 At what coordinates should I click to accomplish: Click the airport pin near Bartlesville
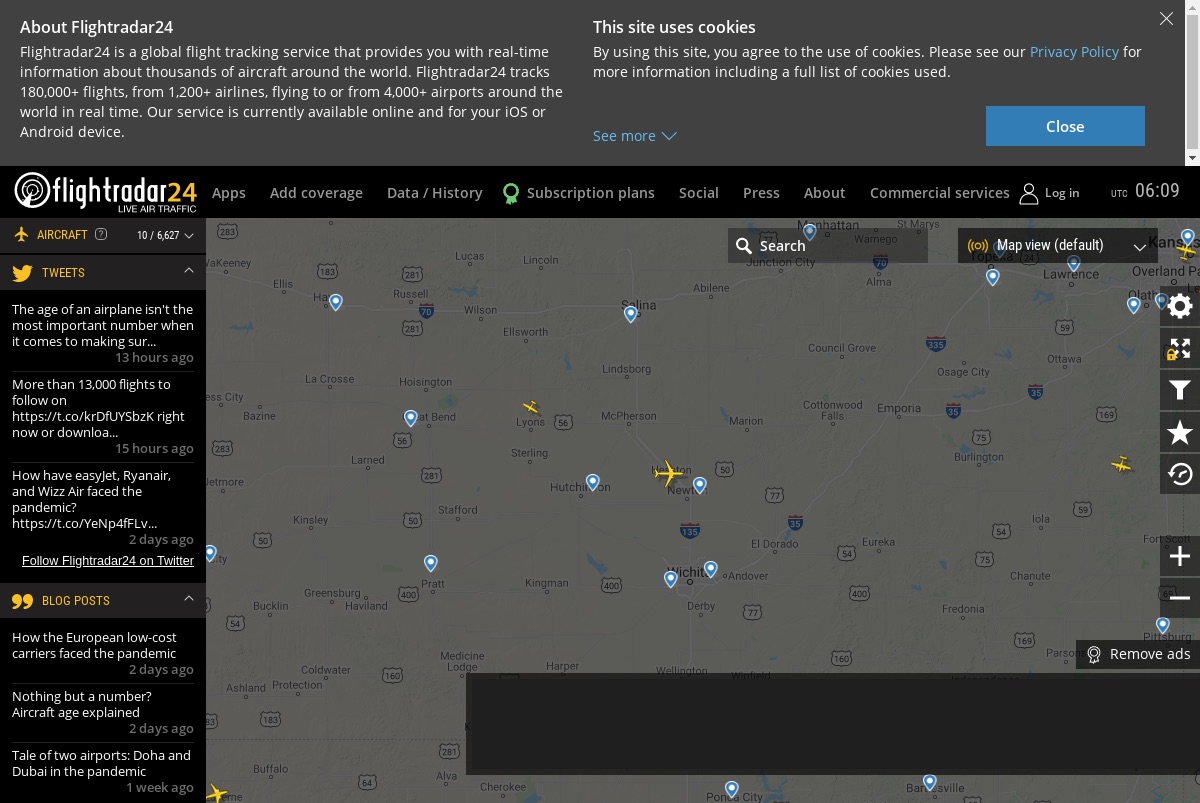click(930, 782)
